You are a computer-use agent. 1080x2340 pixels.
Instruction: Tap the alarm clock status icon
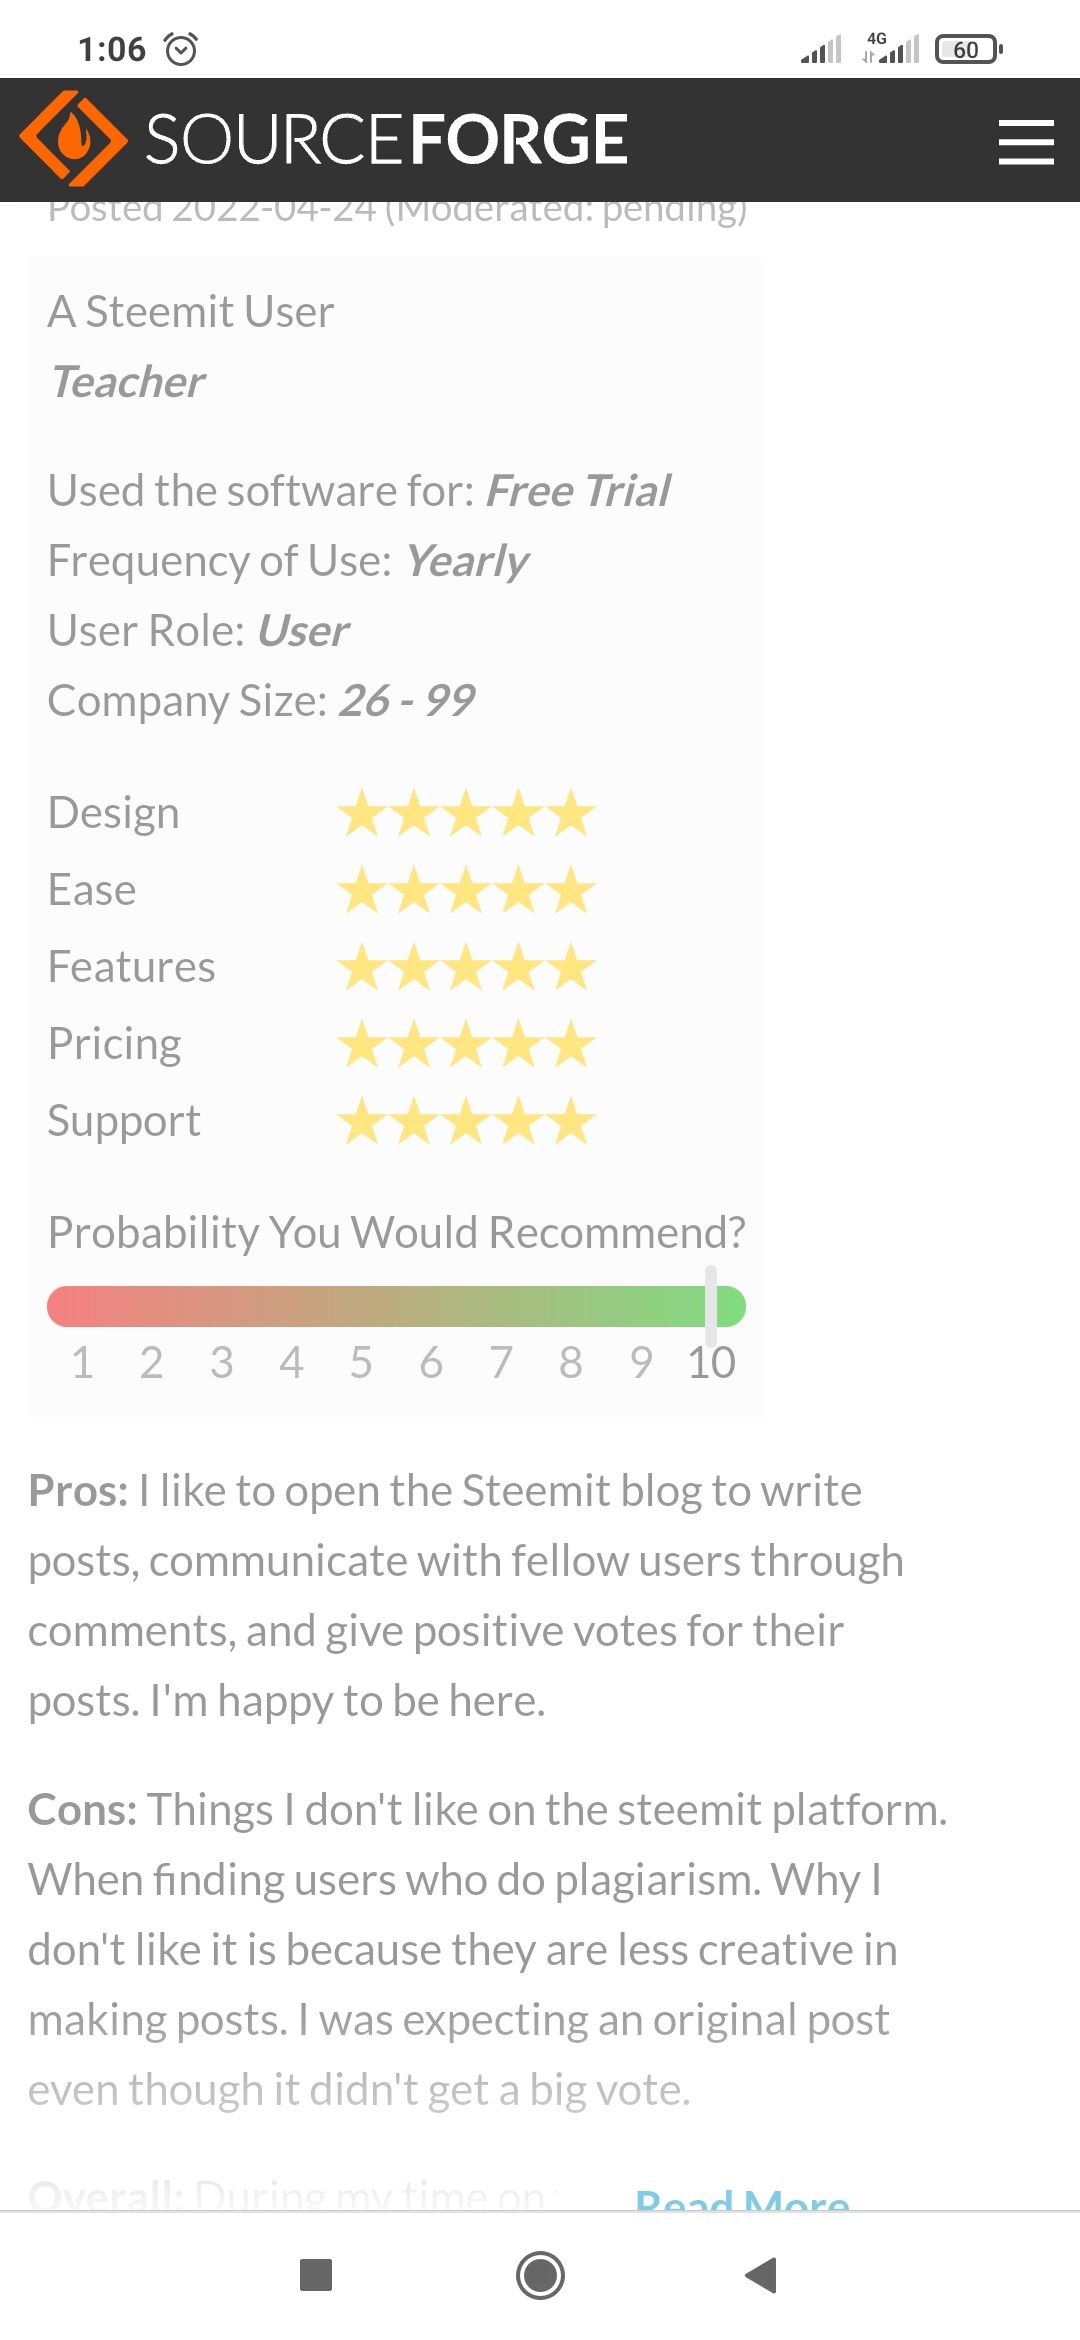(181, 49)
